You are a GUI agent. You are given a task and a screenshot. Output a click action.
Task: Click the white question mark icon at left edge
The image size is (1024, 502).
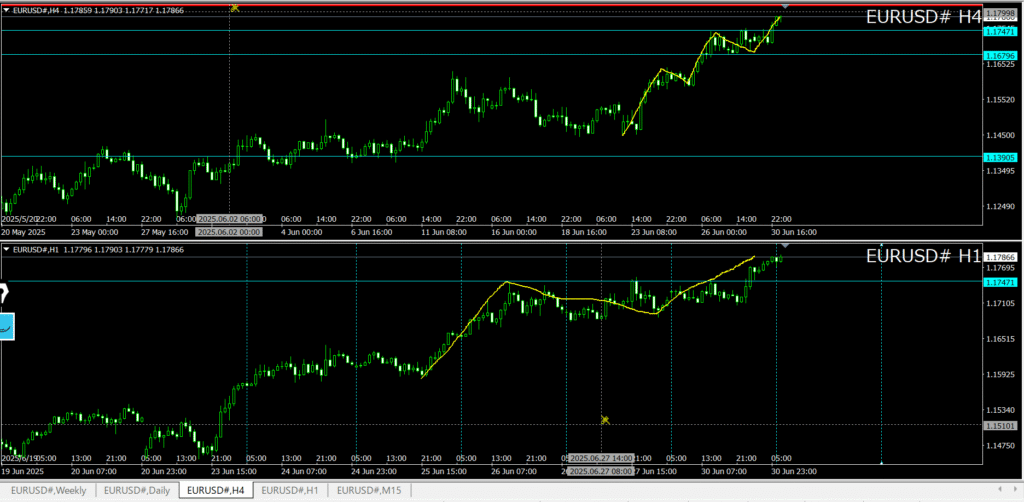[3, 293]
